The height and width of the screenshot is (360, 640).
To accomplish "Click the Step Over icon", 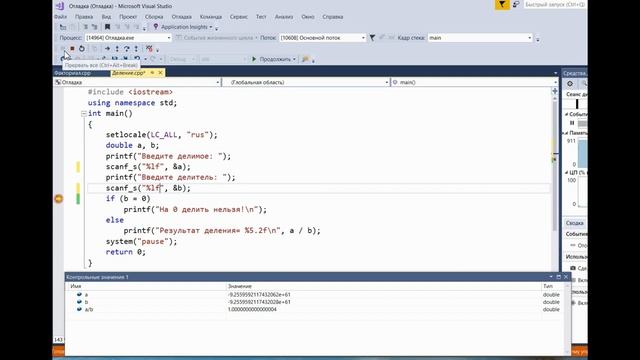I will point(127,49).
